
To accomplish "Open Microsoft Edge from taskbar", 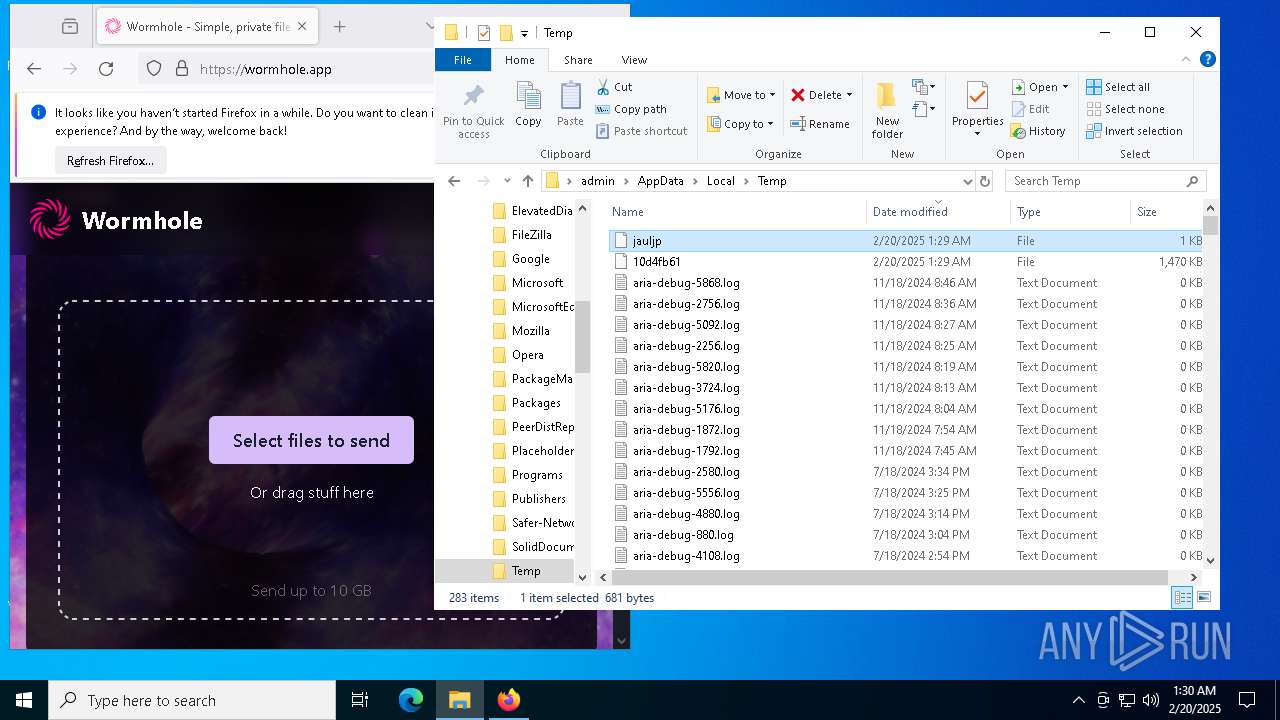I will 411,700.
